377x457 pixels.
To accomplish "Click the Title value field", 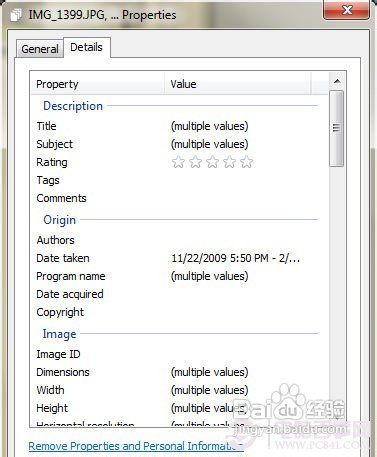I will tap(210, 126).
